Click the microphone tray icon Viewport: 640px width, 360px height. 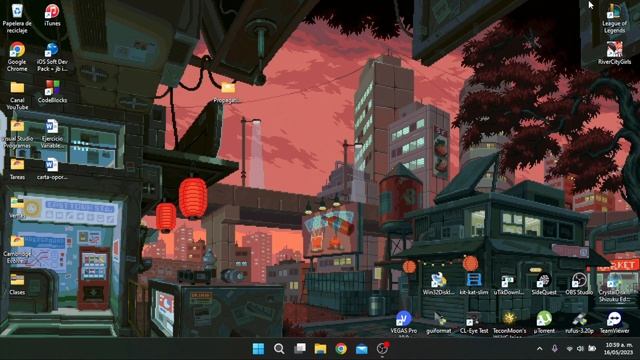[x=555, y=349]
